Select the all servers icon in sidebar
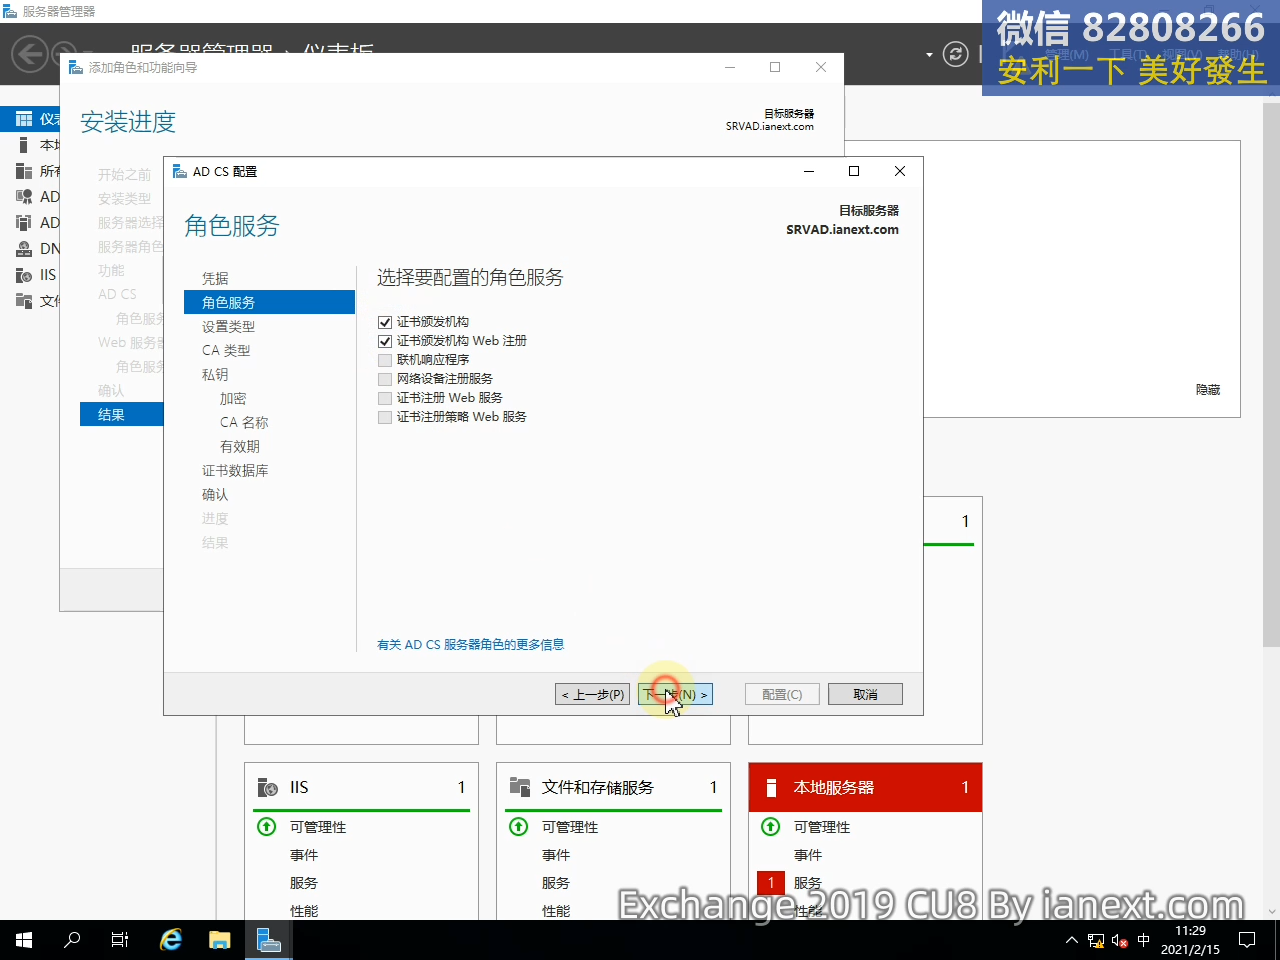 (24, 171)
